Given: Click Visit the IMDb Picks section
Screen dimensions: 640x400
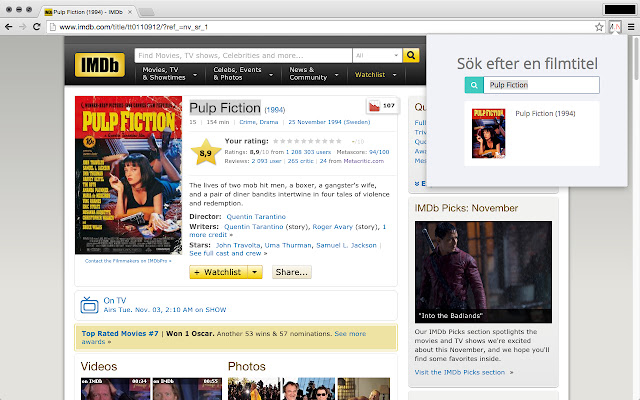Looking at the screenshot, I should [x=460, y=372].
